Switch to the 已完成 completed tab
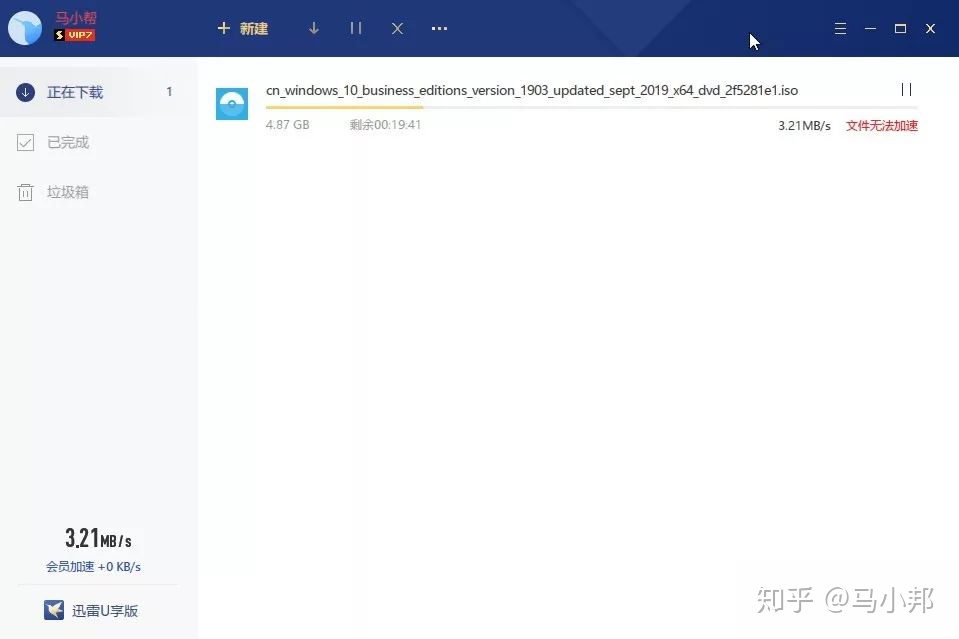The image size is (959, 639). [68, 142]
